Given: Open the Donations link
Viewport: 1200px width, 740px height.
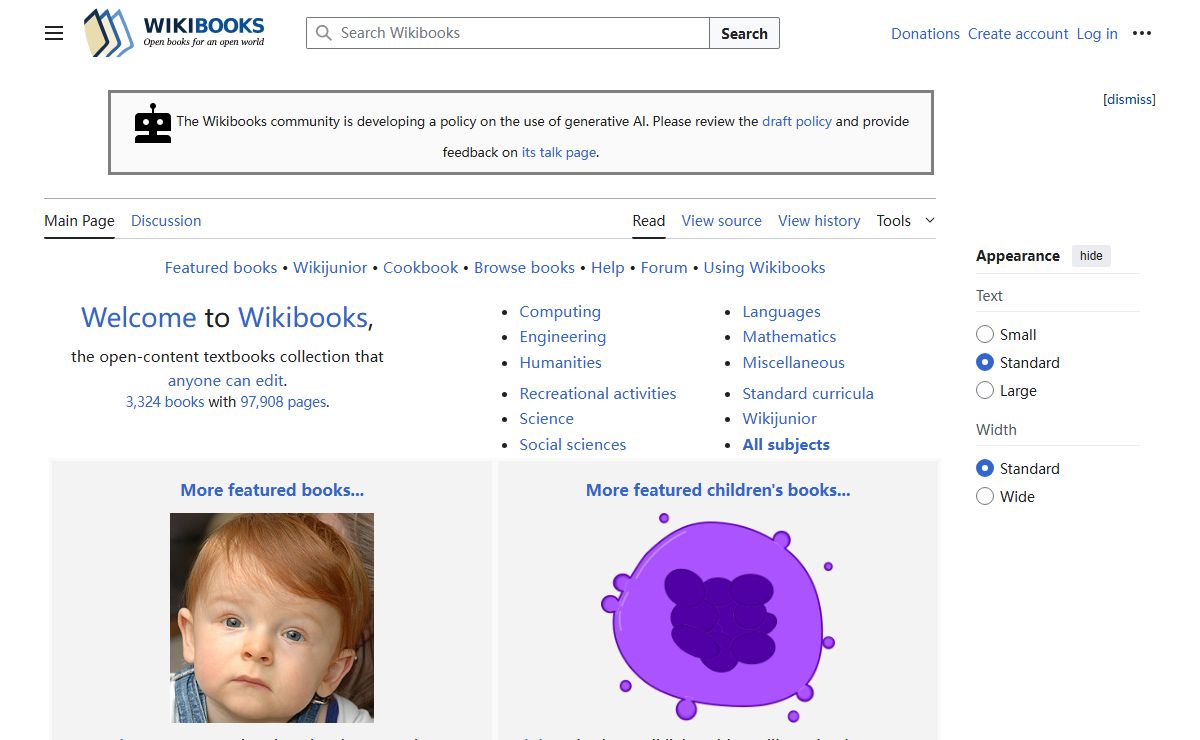Looking at the screenshot, I should 925,34.
